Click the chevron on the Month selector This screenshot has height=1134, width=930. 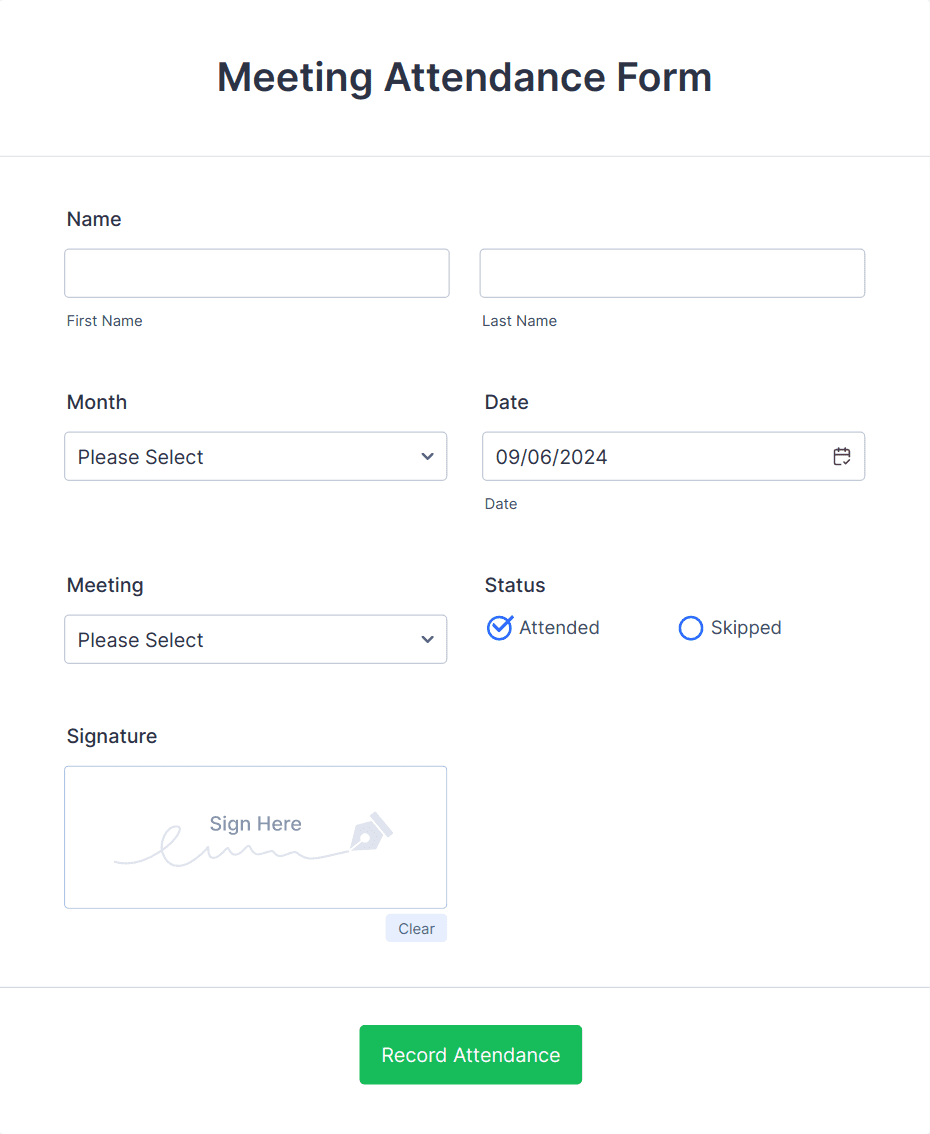click(x=428, y=456)
